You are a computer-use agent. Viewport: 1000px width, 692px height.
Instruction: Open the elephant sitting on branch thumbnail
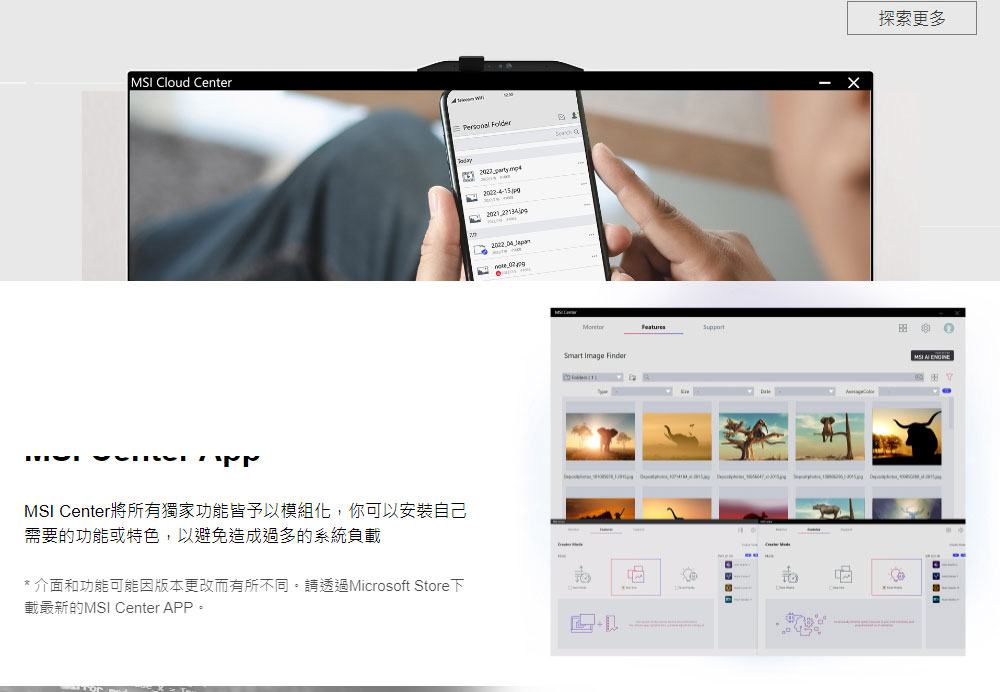830,437
